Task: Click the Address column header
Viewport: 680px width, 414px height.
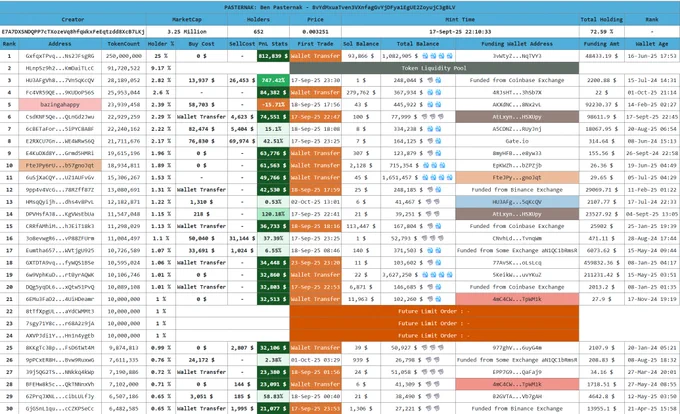Action: coord(60,44)
